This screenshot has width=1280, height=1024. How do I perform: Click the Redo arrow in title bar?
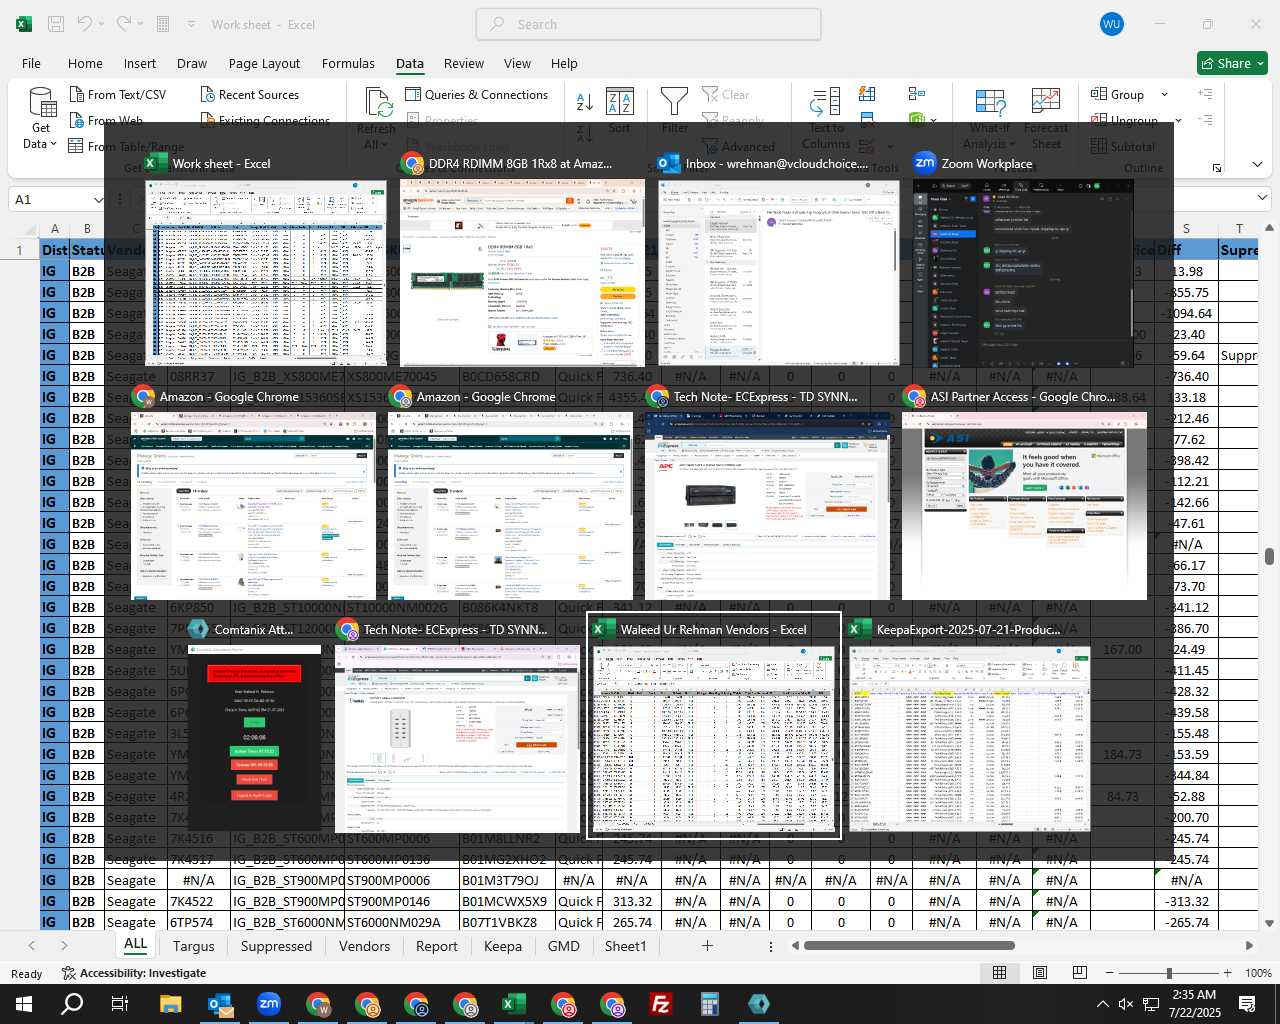[x=124, y=24]
